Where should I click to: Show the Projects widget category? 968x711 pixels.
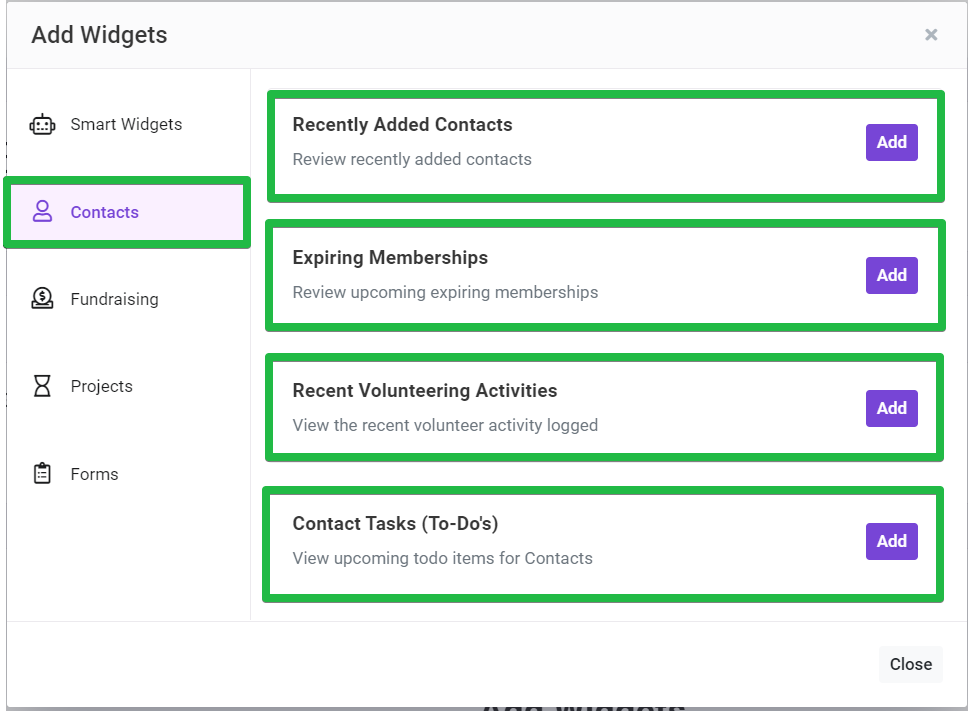coord(128,386)
